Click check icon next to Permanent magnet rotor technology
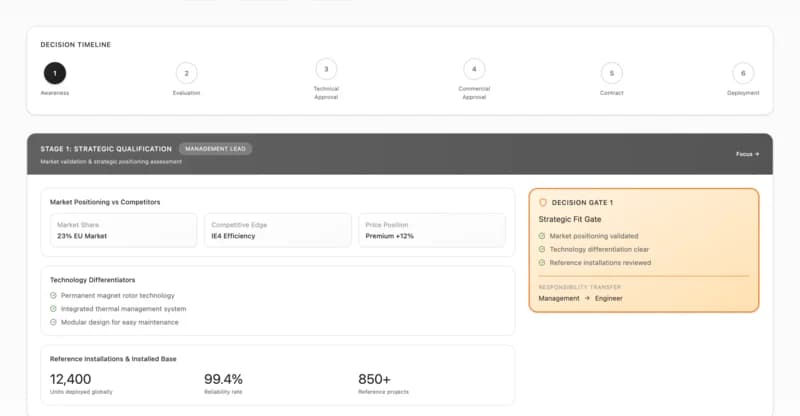 53,295
